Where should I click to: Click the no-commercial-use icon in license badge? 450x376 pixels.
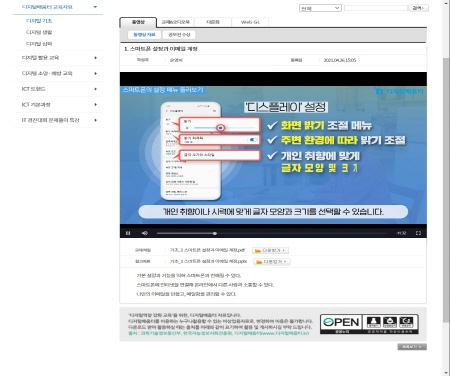pos(390,322)
